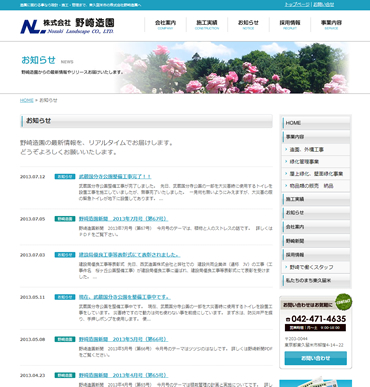Open お知らせ NOTICE in top navigation
The width and height of the screenshot is (370, 387).
[248, 25]
